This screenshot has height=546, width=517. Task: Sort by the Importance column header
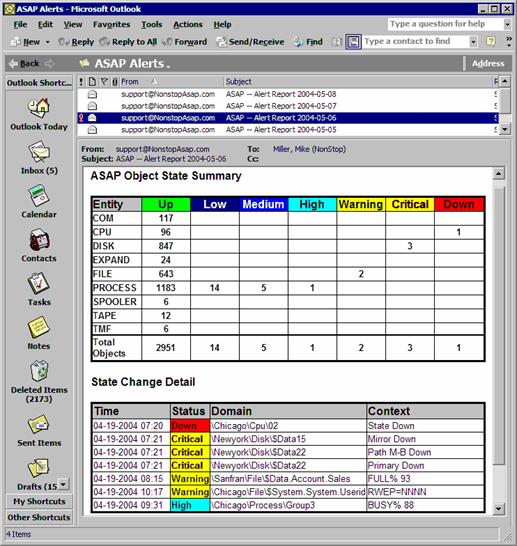click(x=81, y=82)
